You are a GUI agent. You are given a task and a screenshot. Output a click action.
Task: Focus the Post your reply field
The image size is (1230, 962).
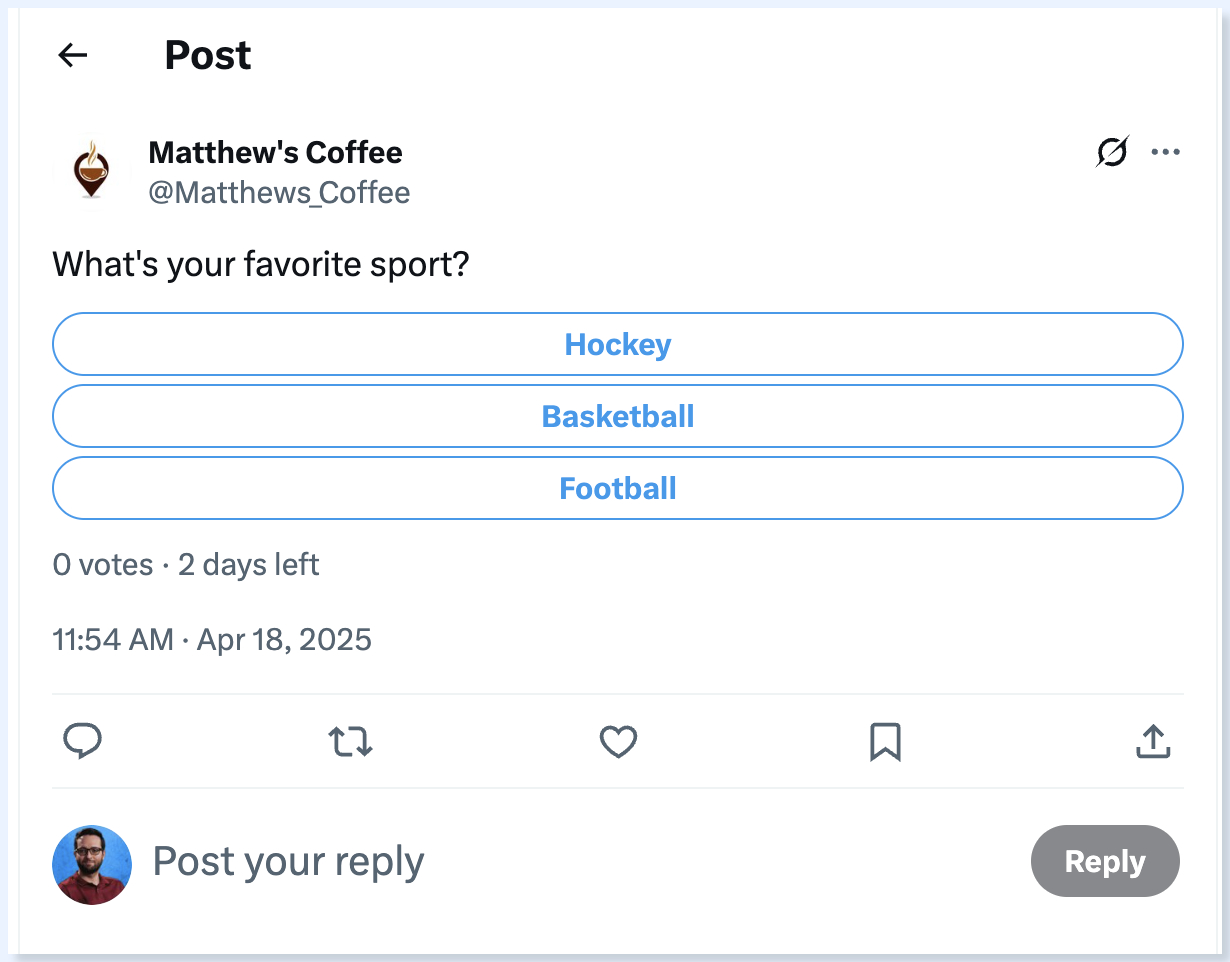[x=580, y=861]
